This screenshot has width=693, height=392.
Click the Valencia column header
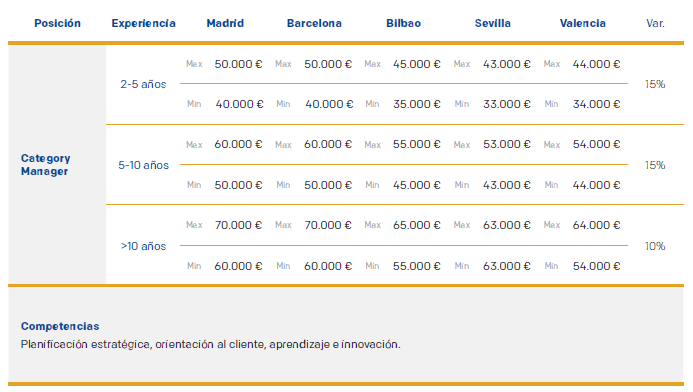(583, 23)
